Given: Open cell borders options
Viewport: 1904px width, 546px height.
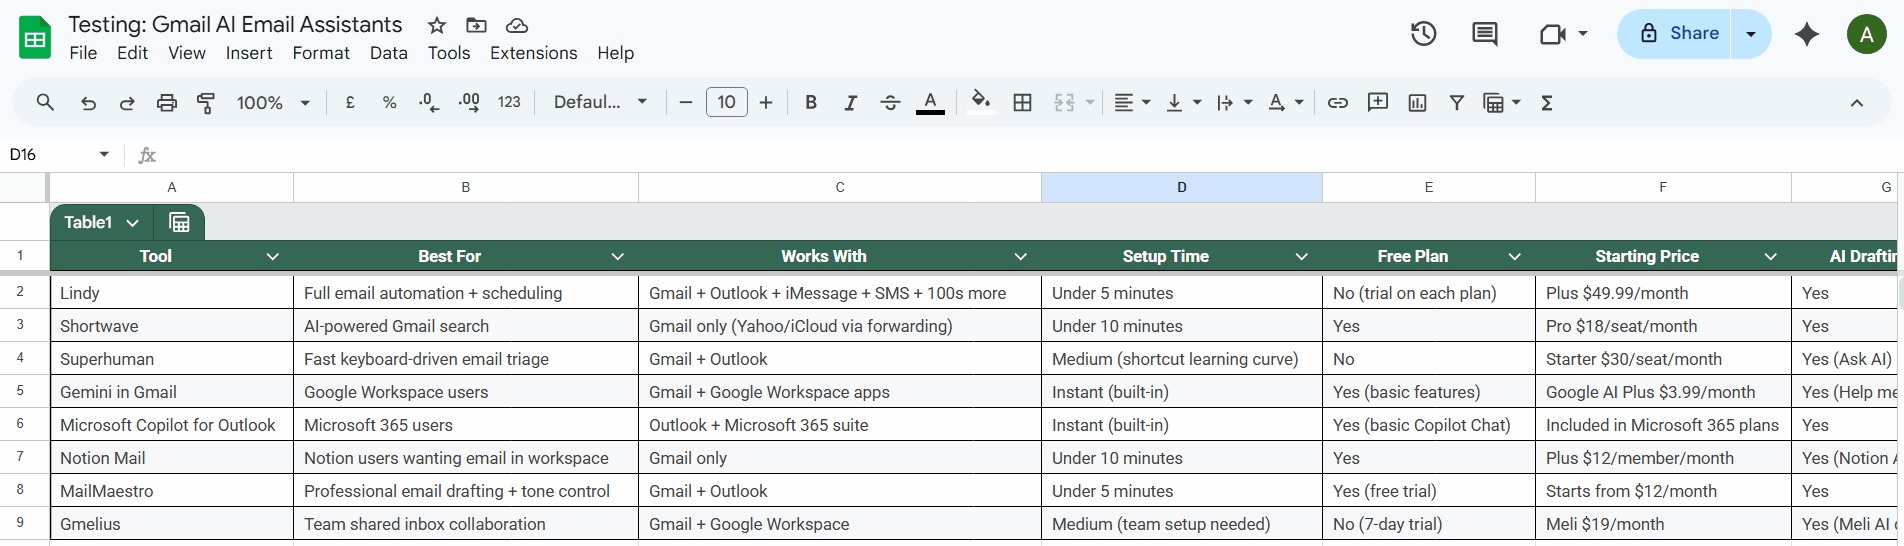Looking at the screenshot, I should point(1022,102).
